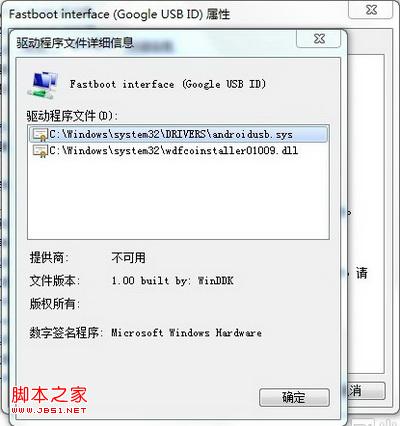Click the 不可用 provider value
The height and width of the screenshot is (426, 400).
128,257
